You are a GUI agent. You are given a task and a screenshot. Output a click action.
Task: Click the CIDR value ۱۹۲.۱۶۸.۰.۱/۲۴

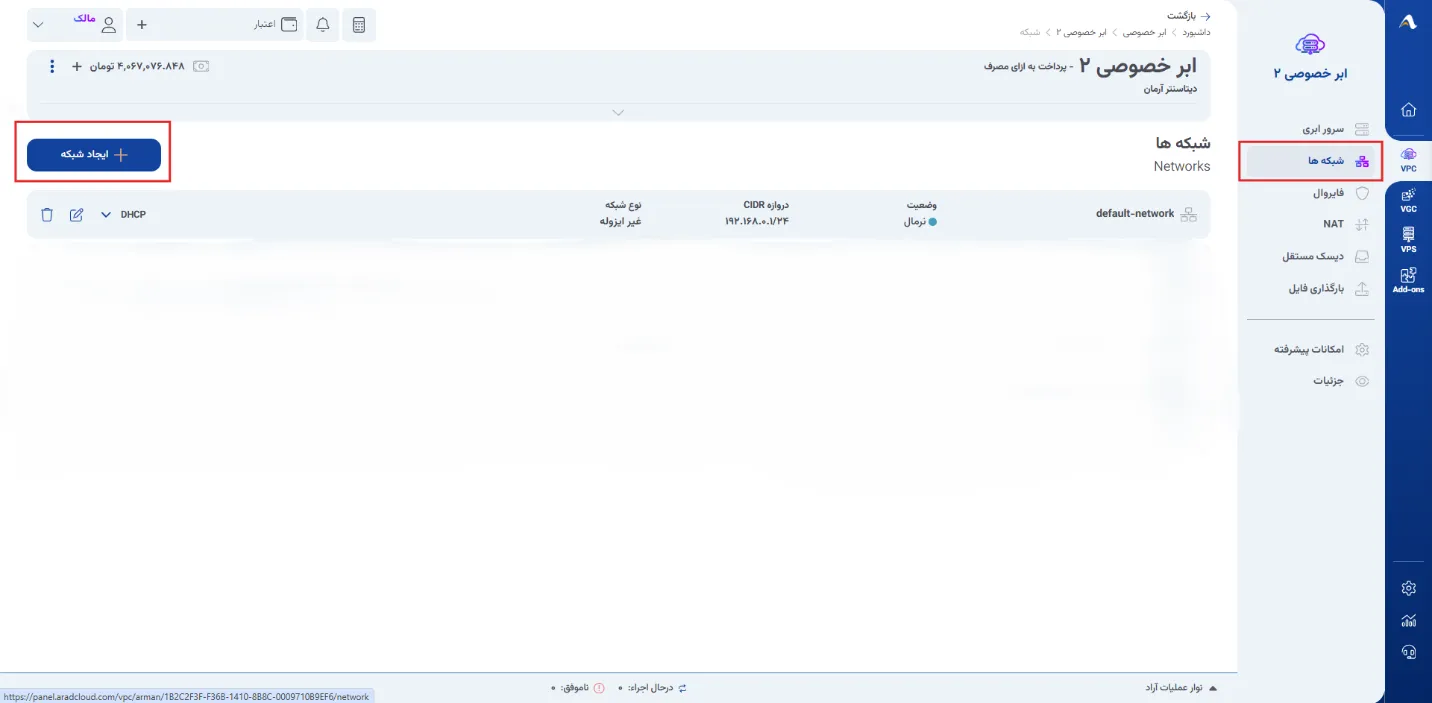(x=757, y=221)
